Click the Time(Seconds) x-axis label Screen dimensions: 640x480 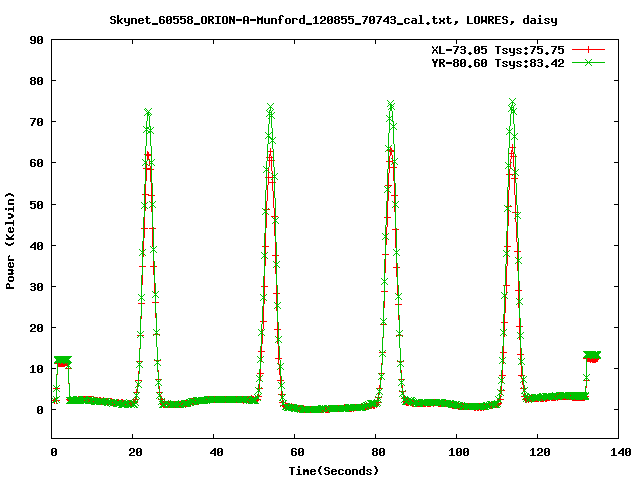[333, 471]
